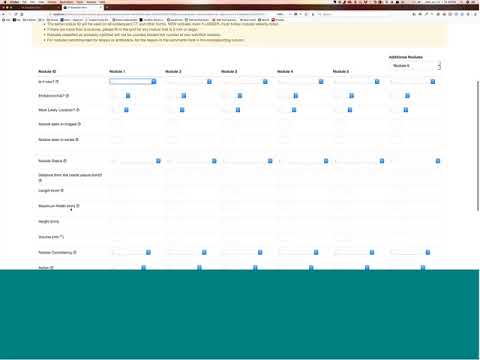
Task: Open Nodule Consistency dropdown for Nodule 1
Action: click(131, 252)
